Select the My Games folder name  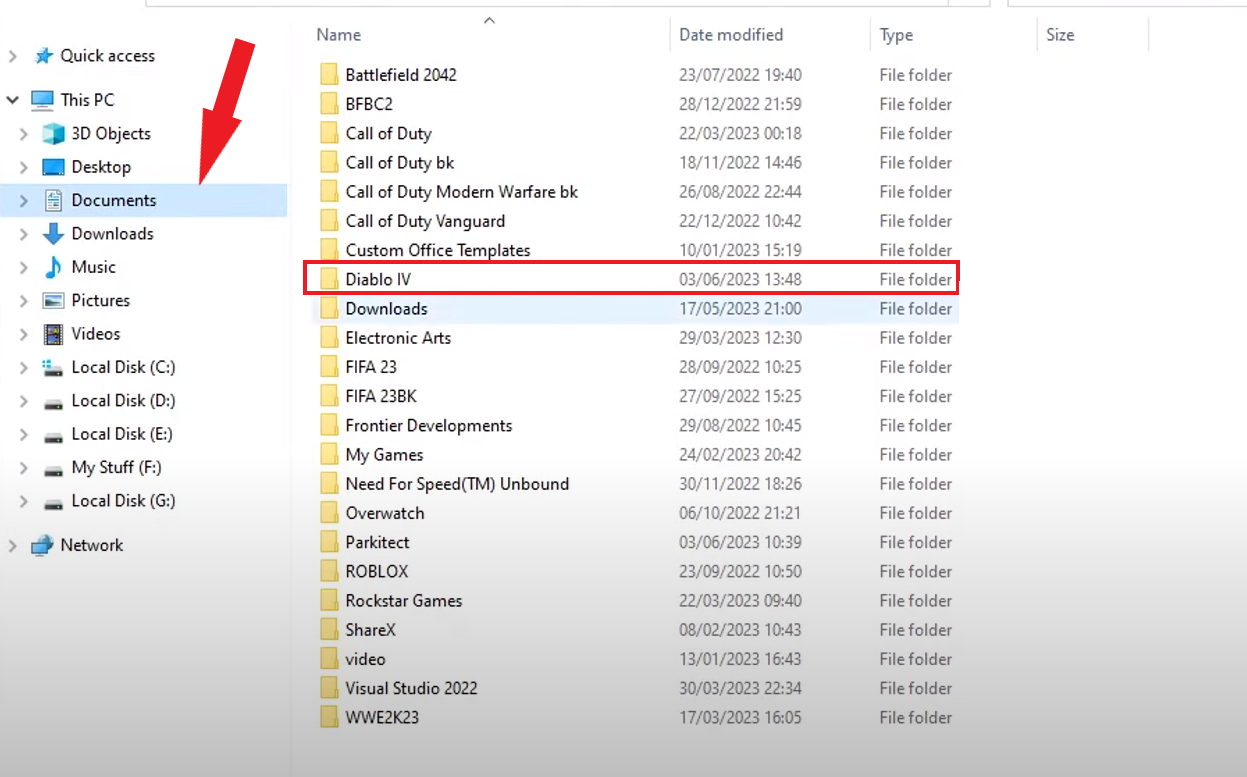(384, 455)
